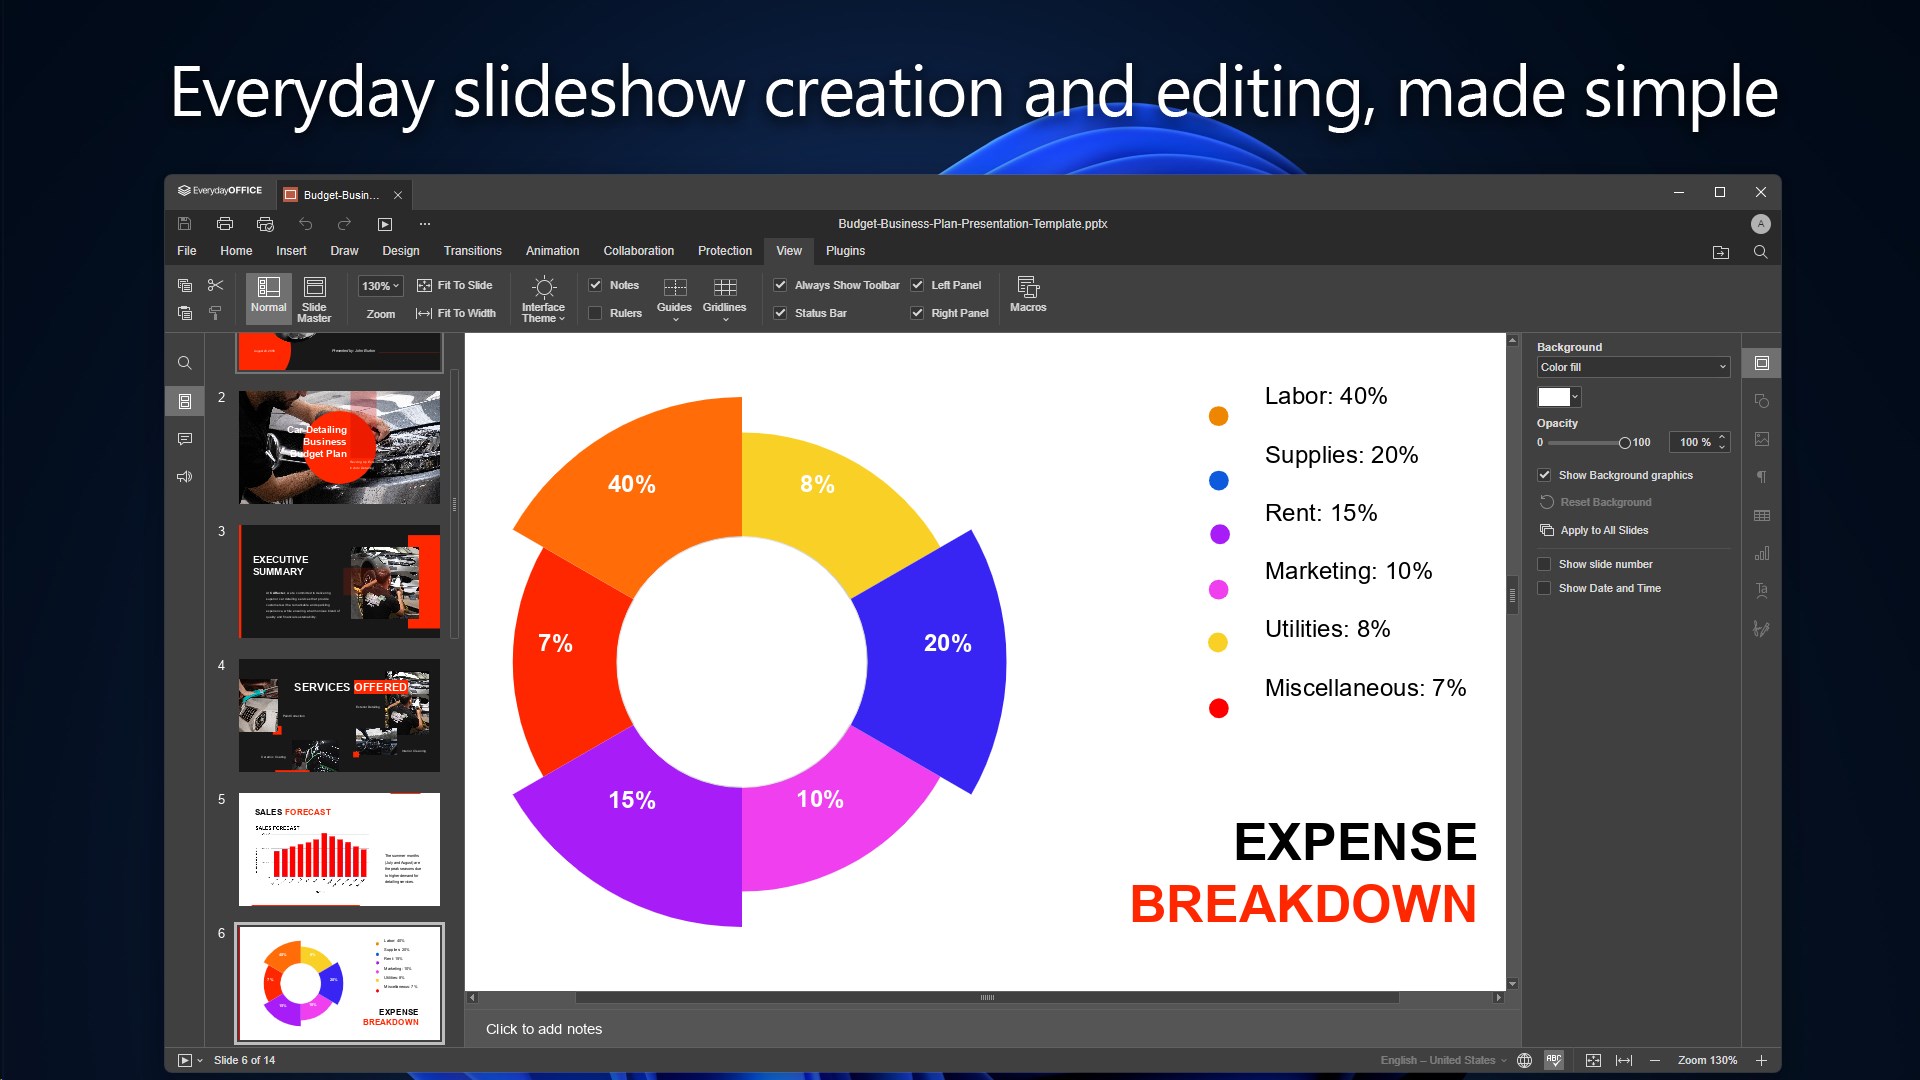Switch to the Animation tab
The height and width of the screenshot is (1080, 1920).
click(552, 251)
